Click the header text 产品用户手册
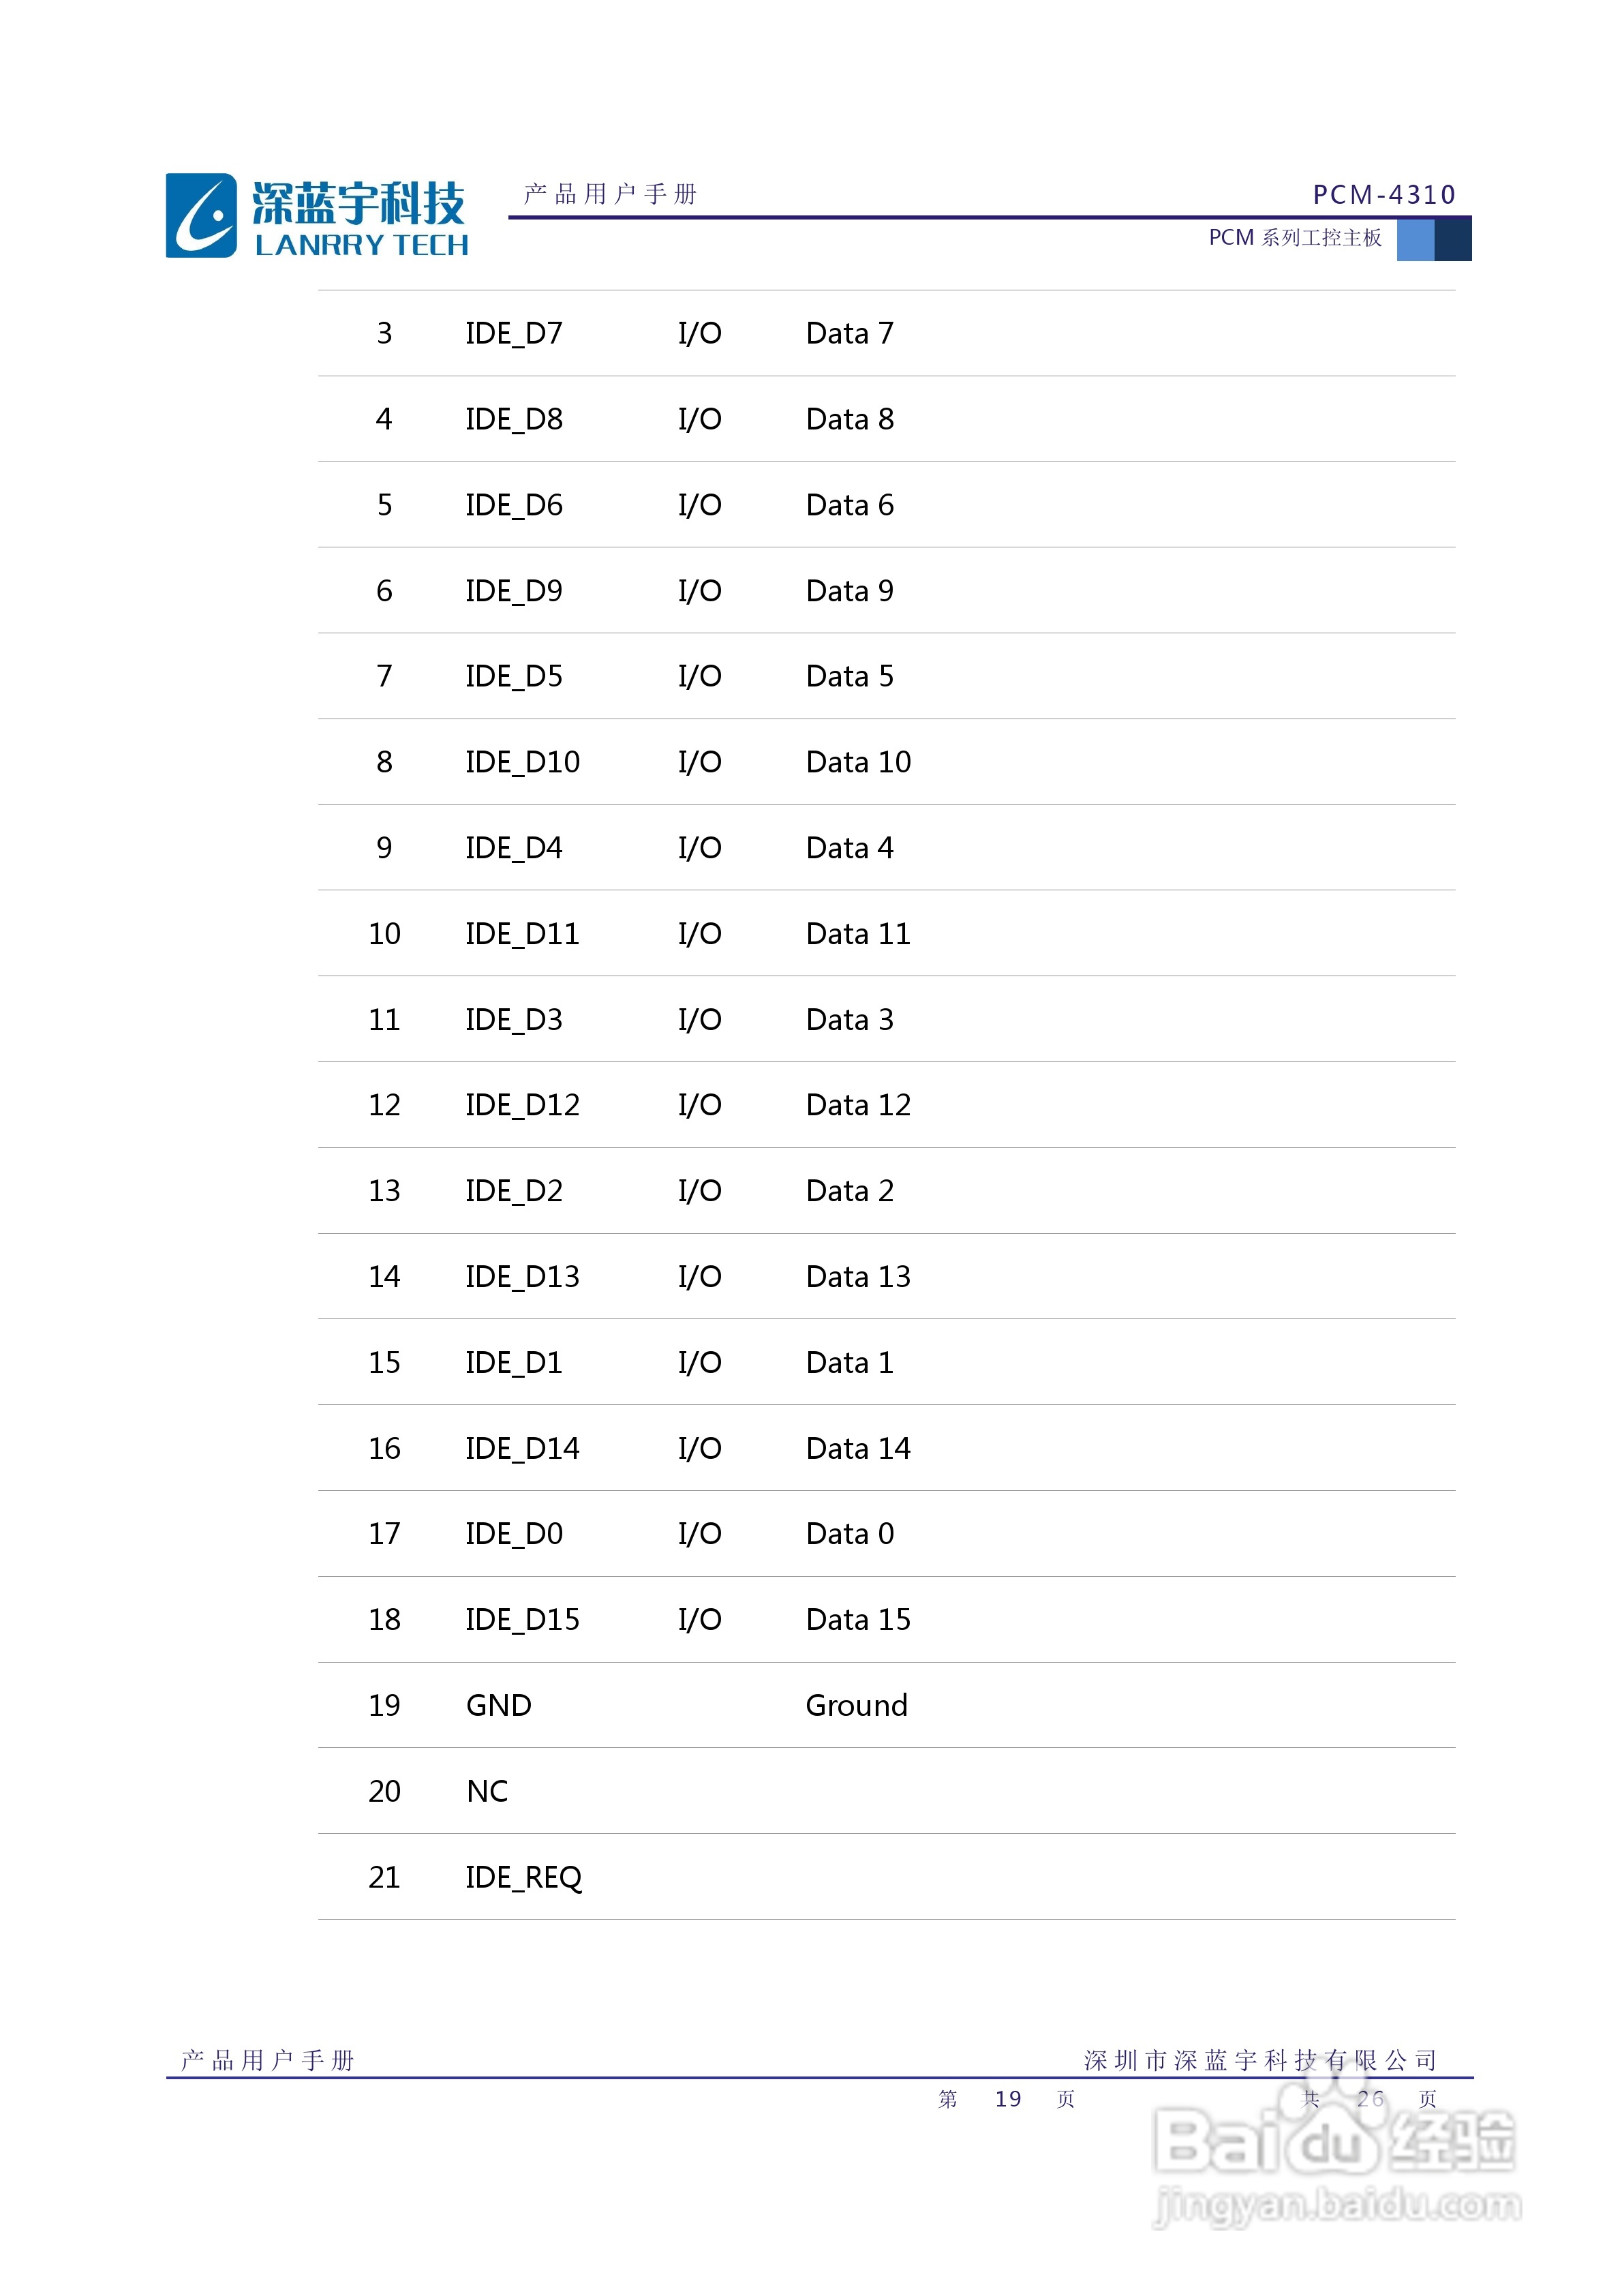Viewport: 1622px width, 2296px height. [x=610, y=193]
